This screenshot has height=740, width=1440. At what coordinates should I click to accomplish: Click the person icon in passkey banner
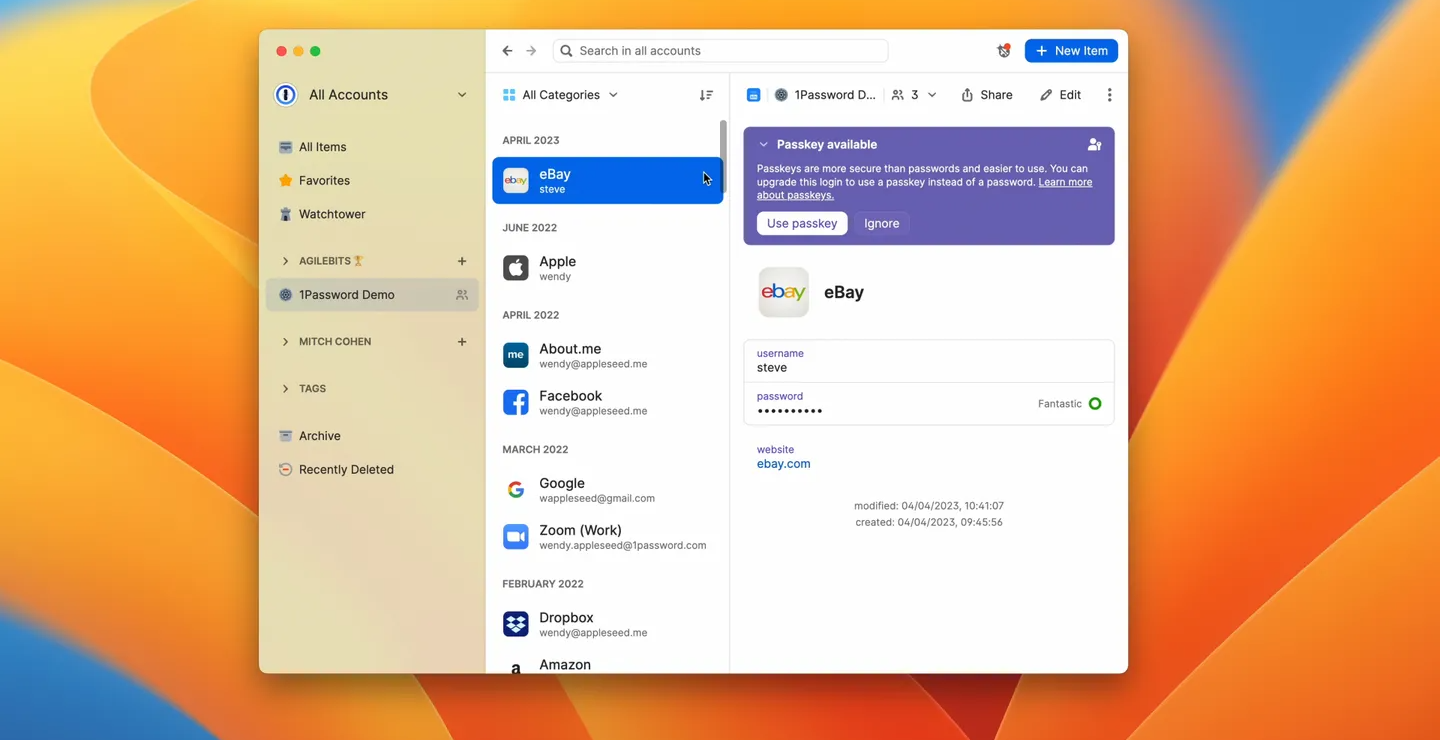[x=1094, y=145]
